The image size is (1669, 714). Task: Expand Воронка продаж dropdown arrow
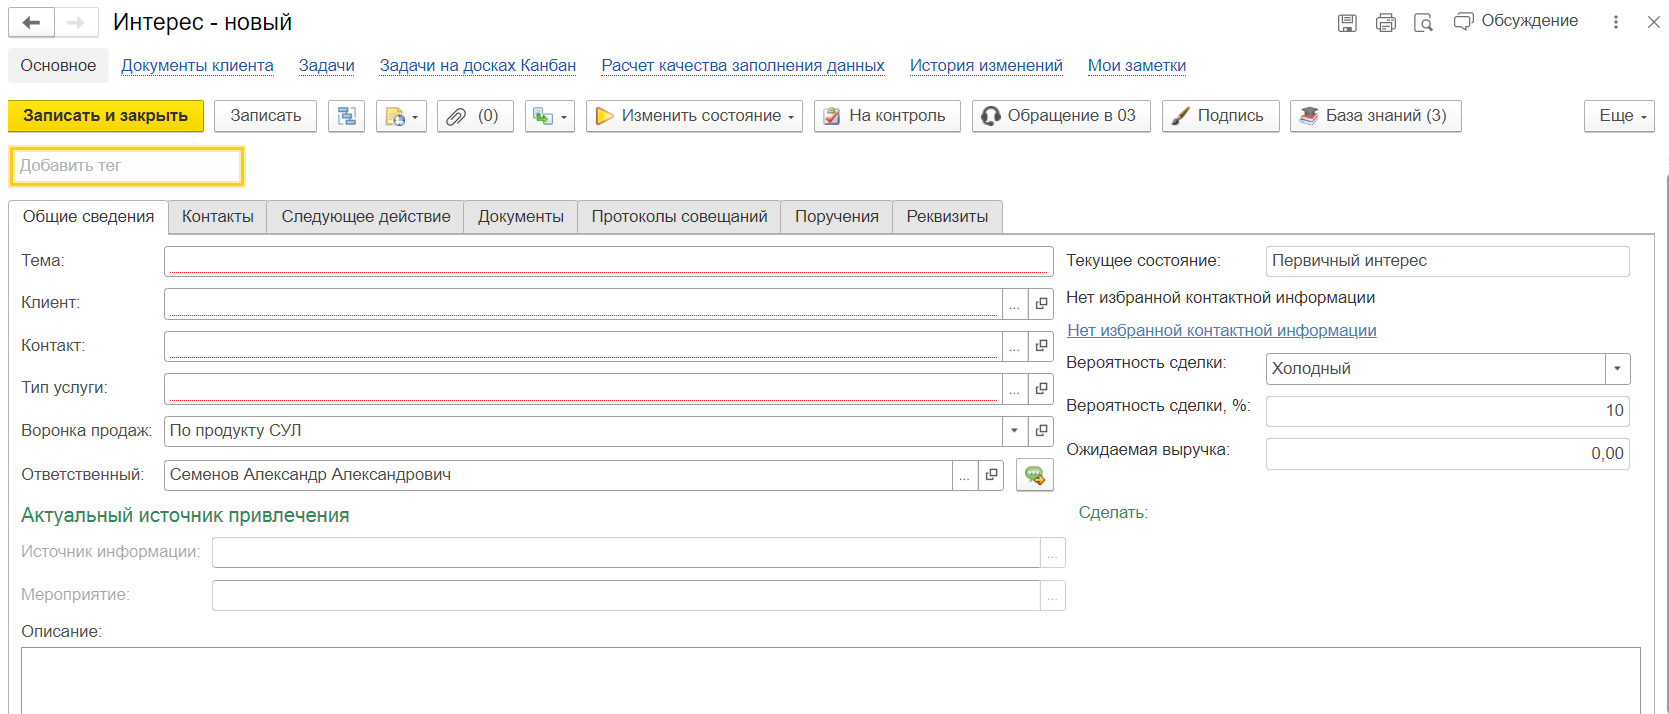1015,431
